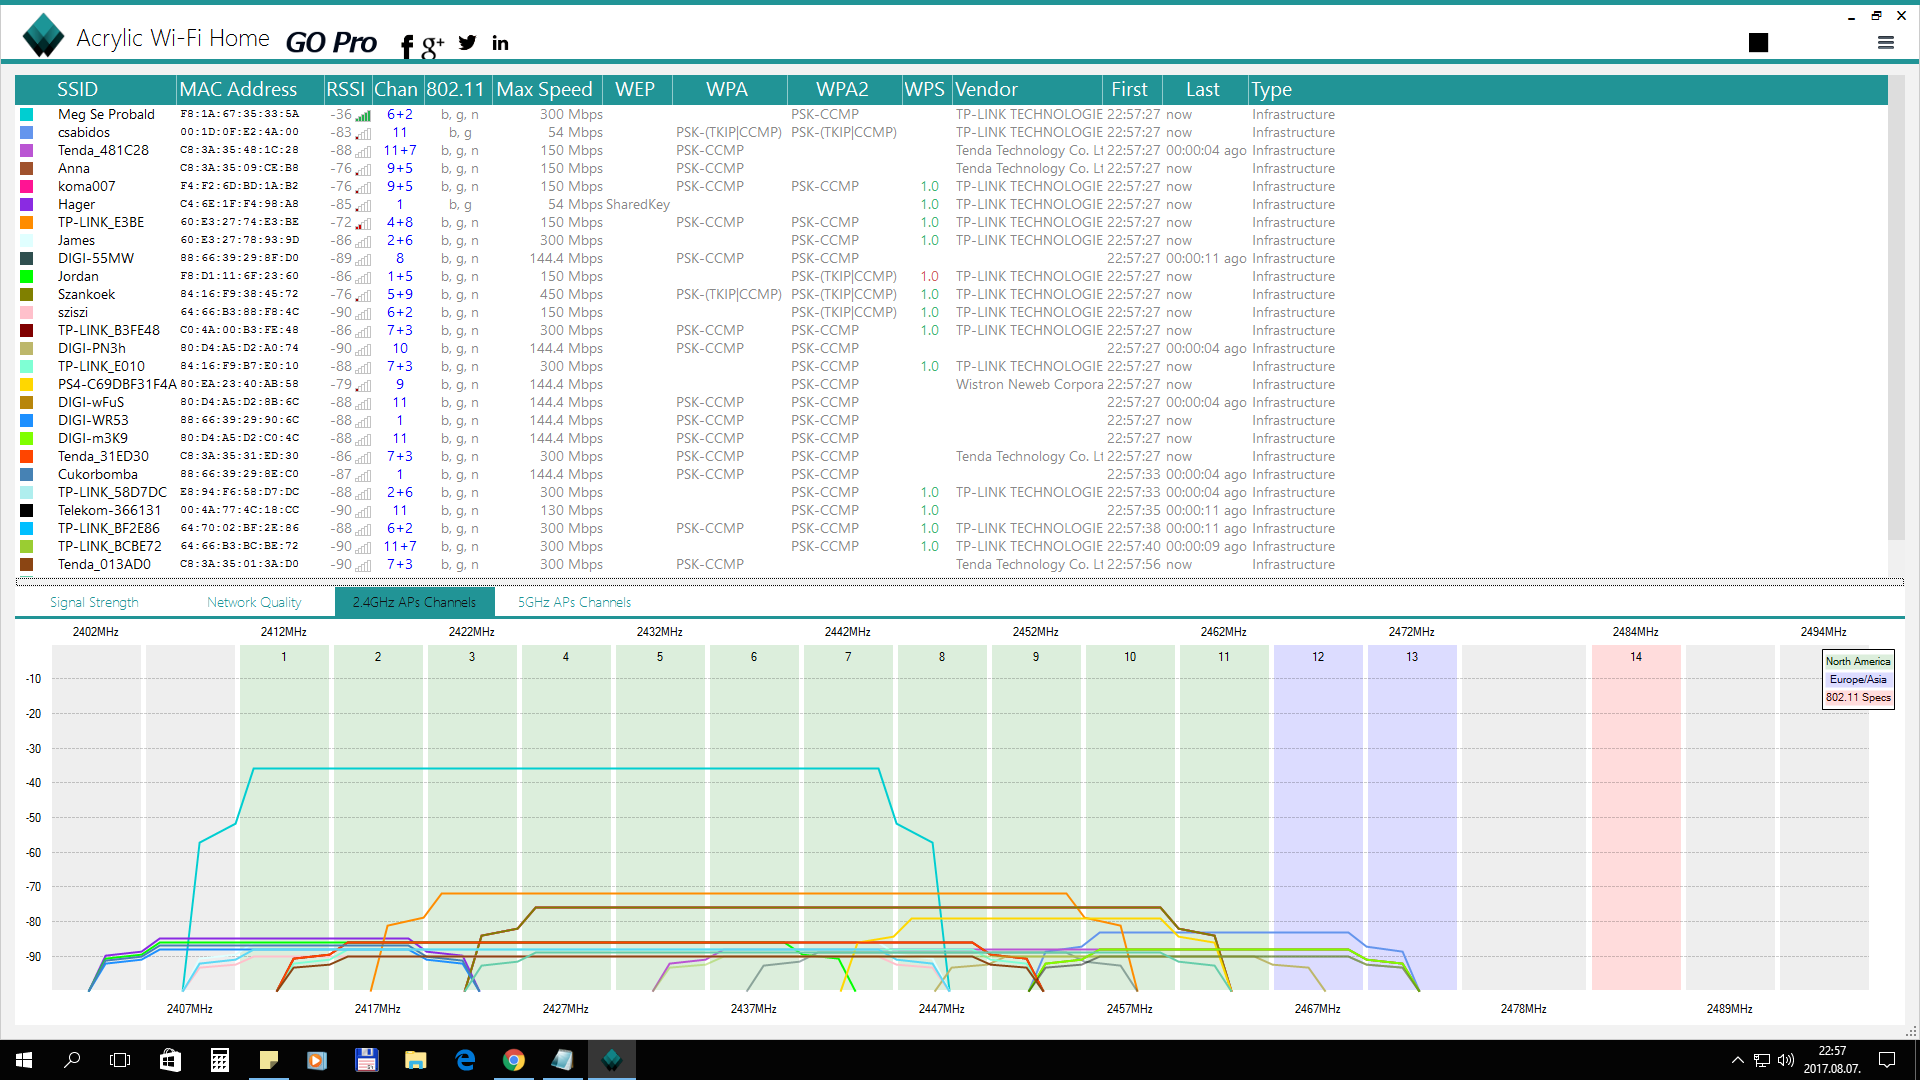Screen dimensions: 1920x1080
Task: Select the North America region option
Action: coord(1858,661)
